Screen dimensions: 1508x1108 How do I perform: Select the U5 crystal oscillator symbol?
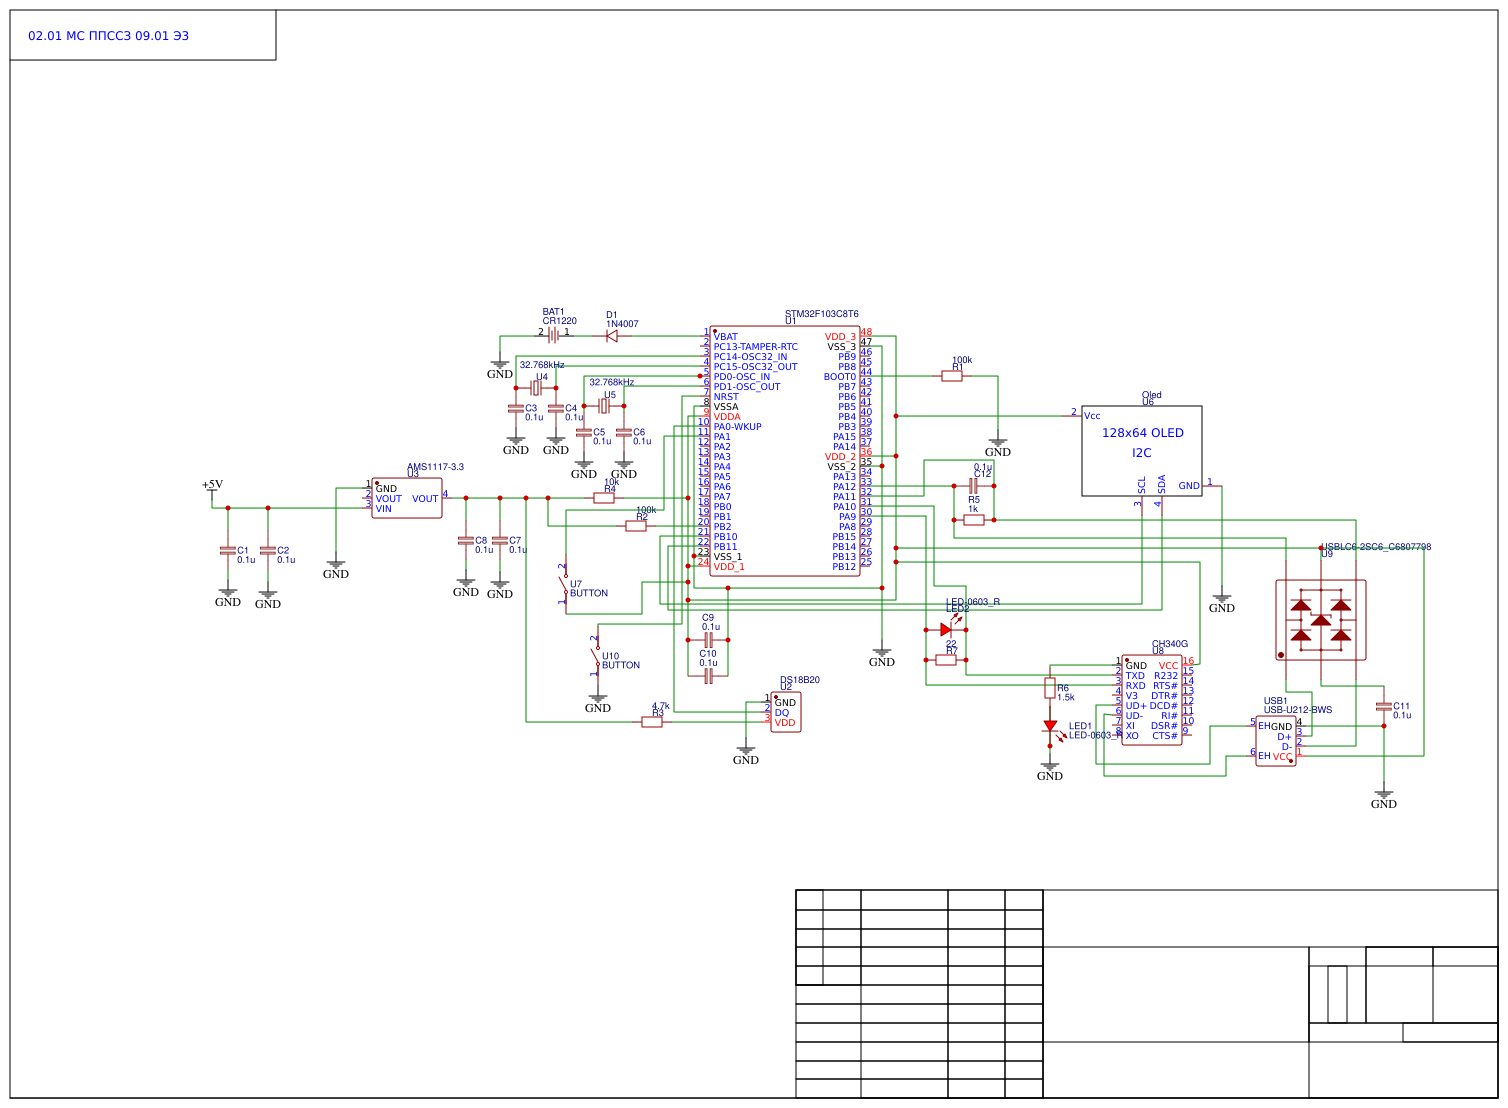click(x=604, y=406)
